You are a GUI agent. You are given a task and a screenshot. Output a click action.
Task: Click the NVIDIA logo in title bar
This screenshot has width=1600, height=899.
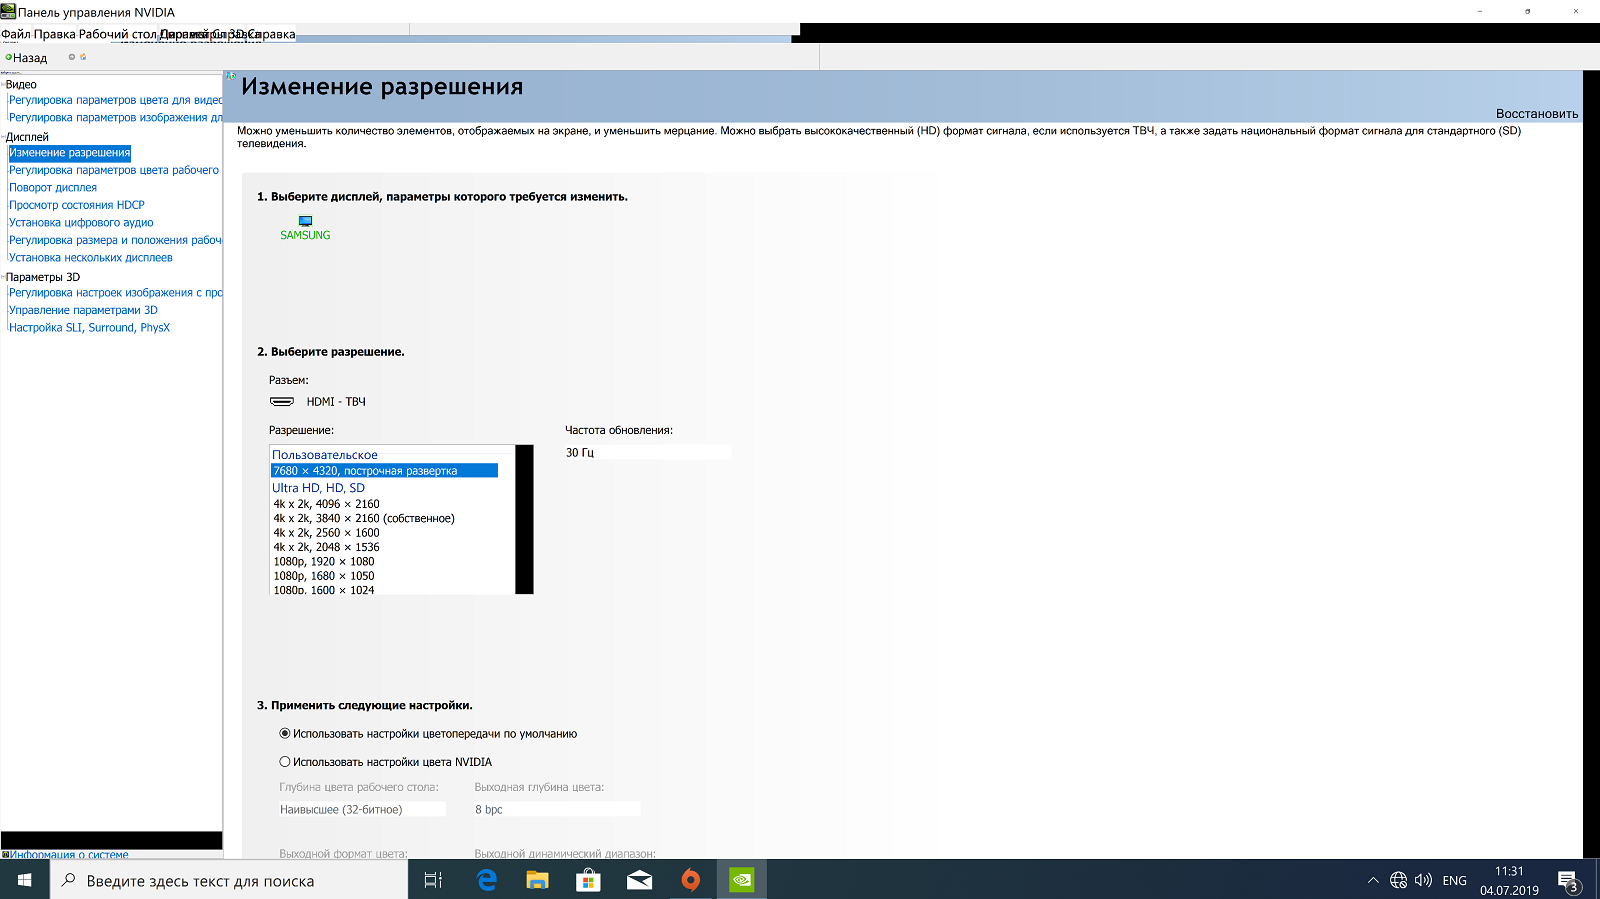coord(8,12)
